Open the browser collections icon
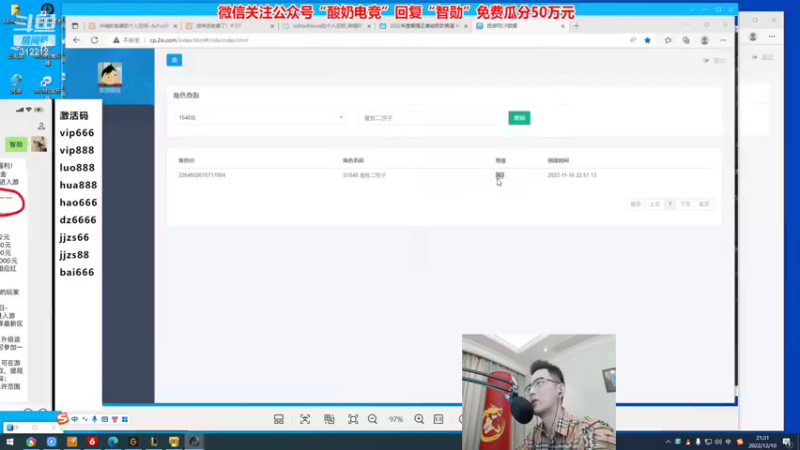Screen dimensions: 800x450 (x=686, y=40)
